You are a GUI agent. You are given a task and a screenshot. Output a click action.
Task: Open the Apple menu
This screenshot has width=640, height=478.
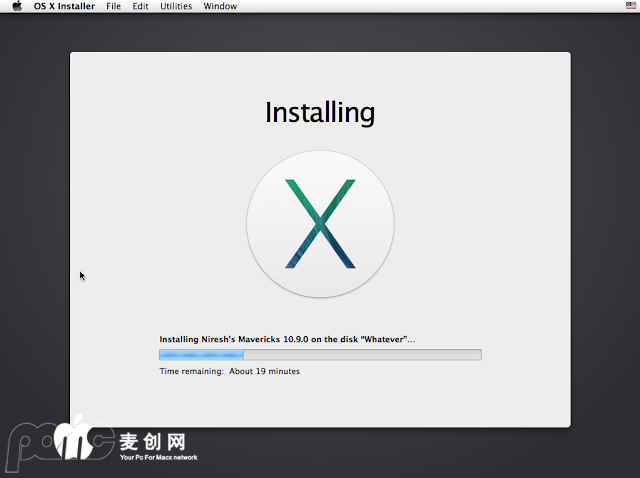[x=17, y=6]
